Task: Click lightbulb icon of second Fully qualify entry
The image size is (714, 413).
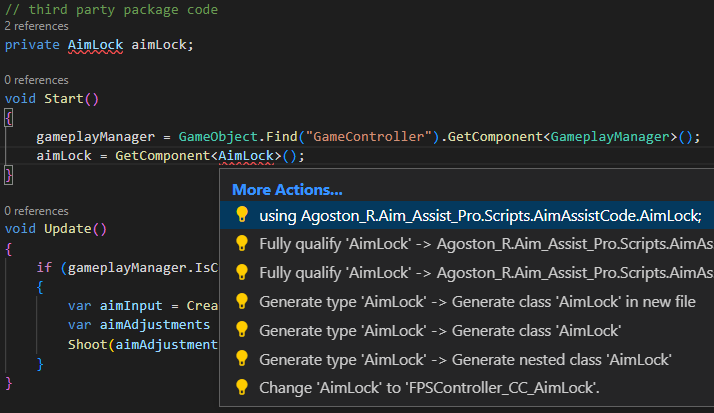Action: tap(242, 272)
